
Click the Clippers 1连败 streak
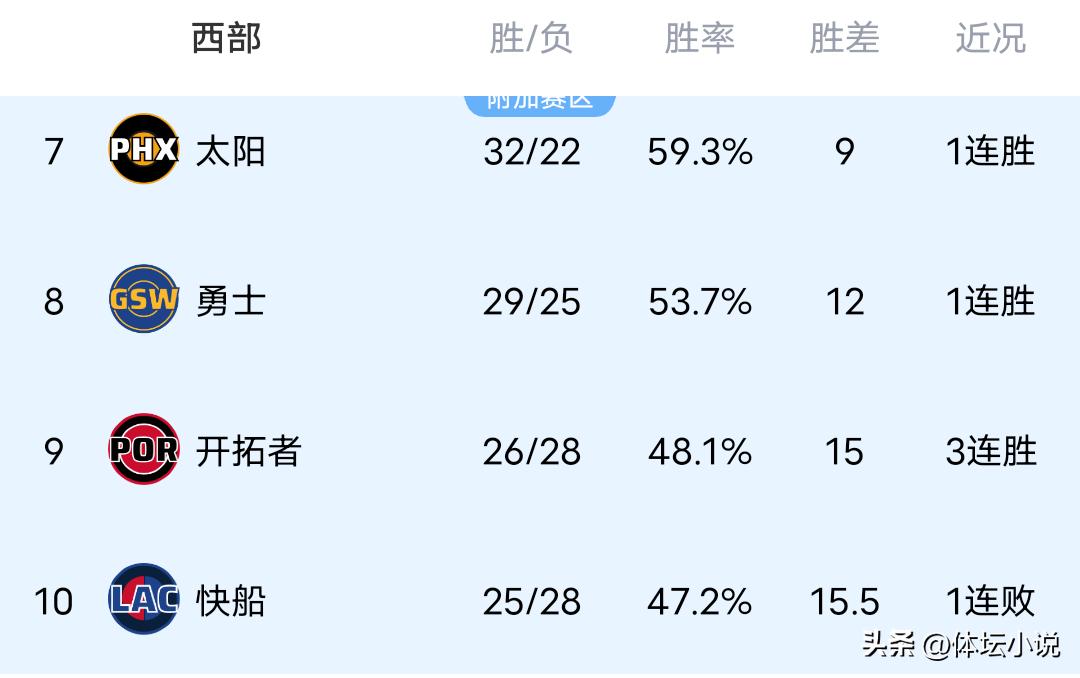[x=990, y=601]
